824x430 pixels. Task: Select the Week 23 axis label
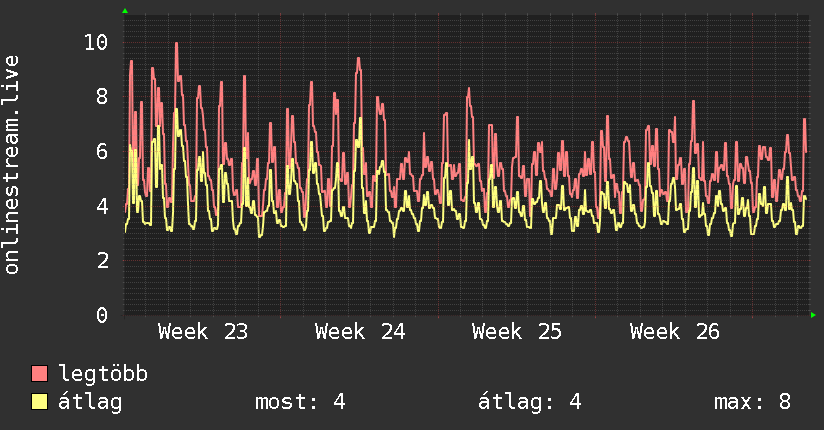pyautogui.click(x=203, y=332)
